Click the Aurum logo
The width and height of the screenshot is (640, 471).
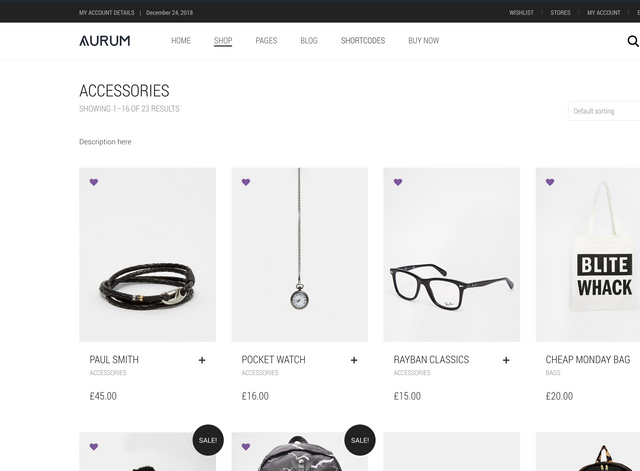pos(104,41)
